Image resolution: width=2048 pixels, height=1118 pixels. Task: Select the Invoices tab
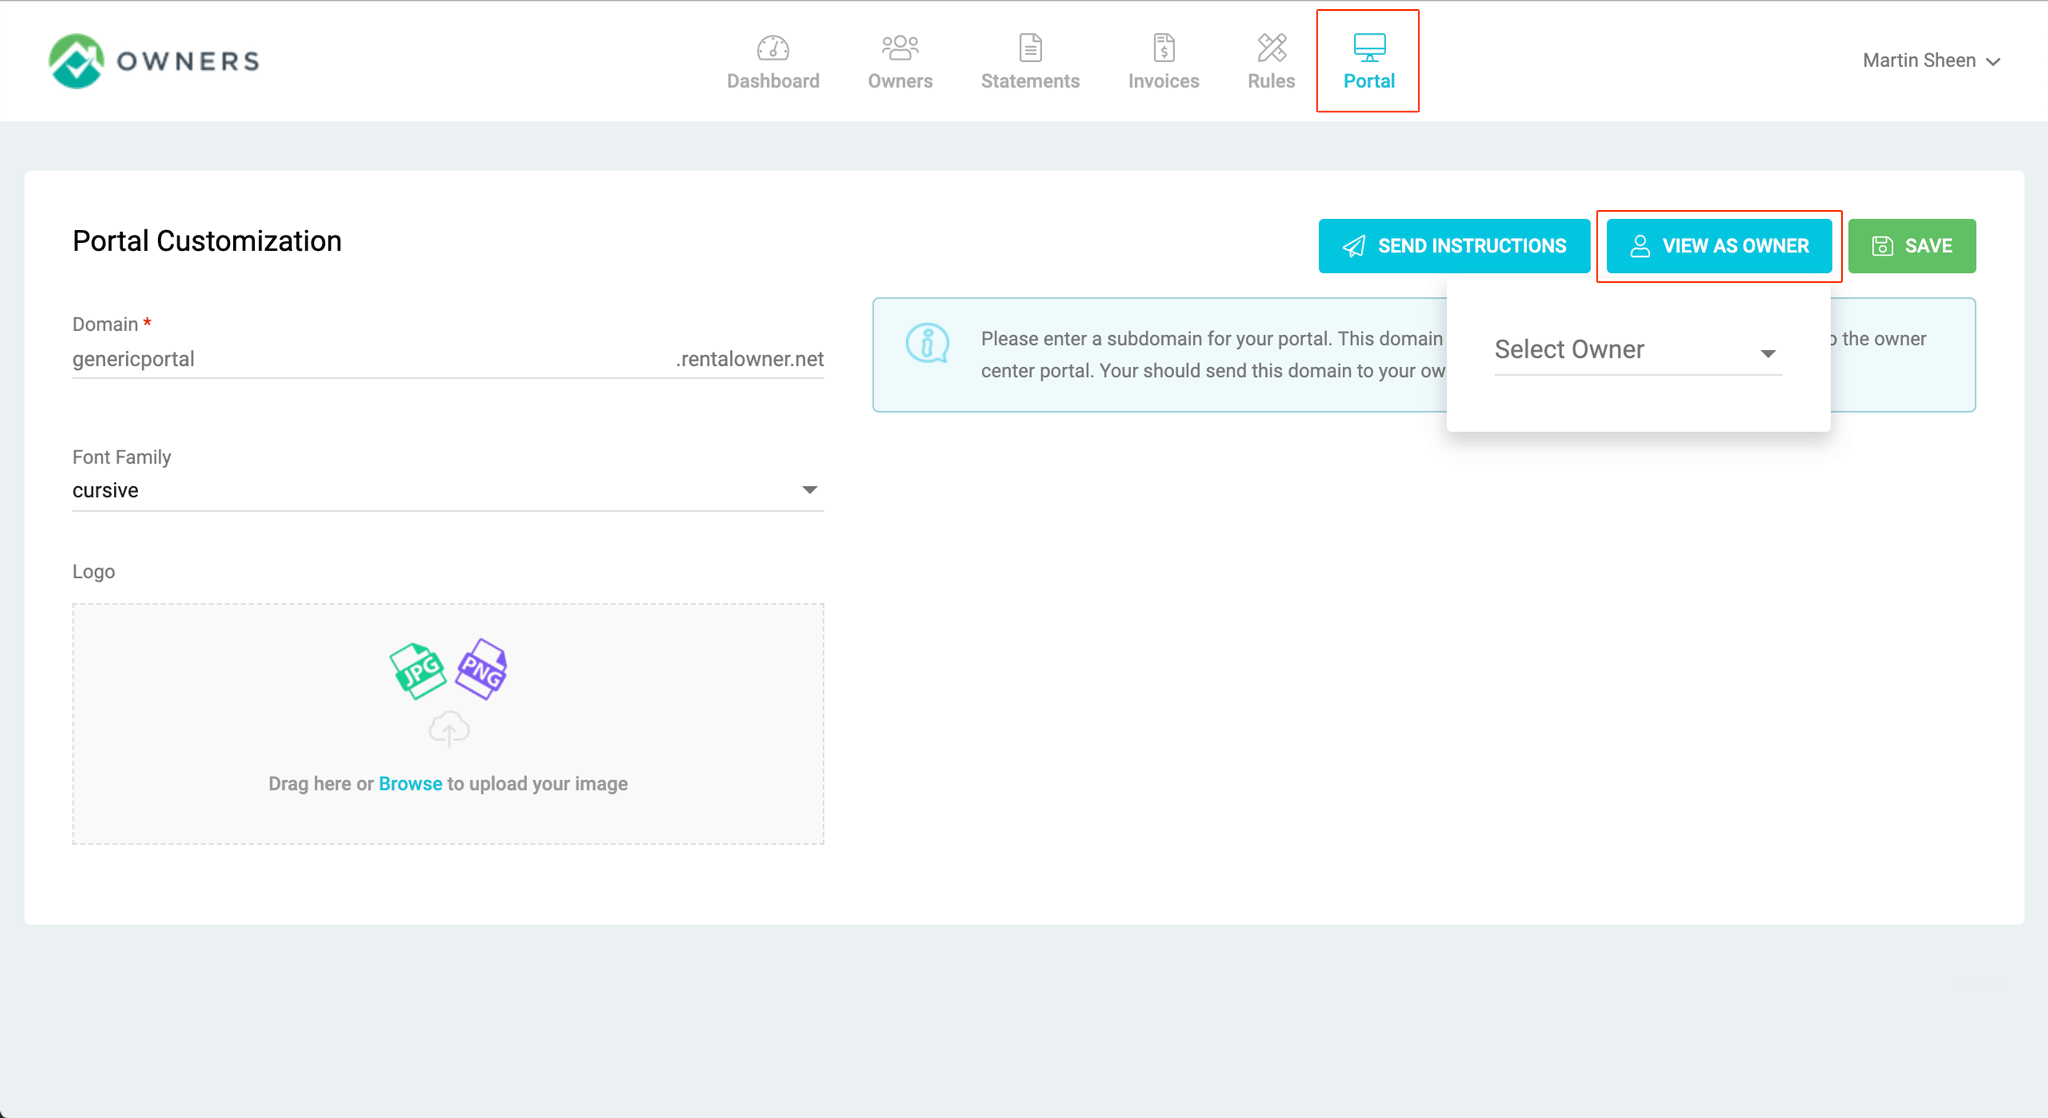pos(1163,62)
